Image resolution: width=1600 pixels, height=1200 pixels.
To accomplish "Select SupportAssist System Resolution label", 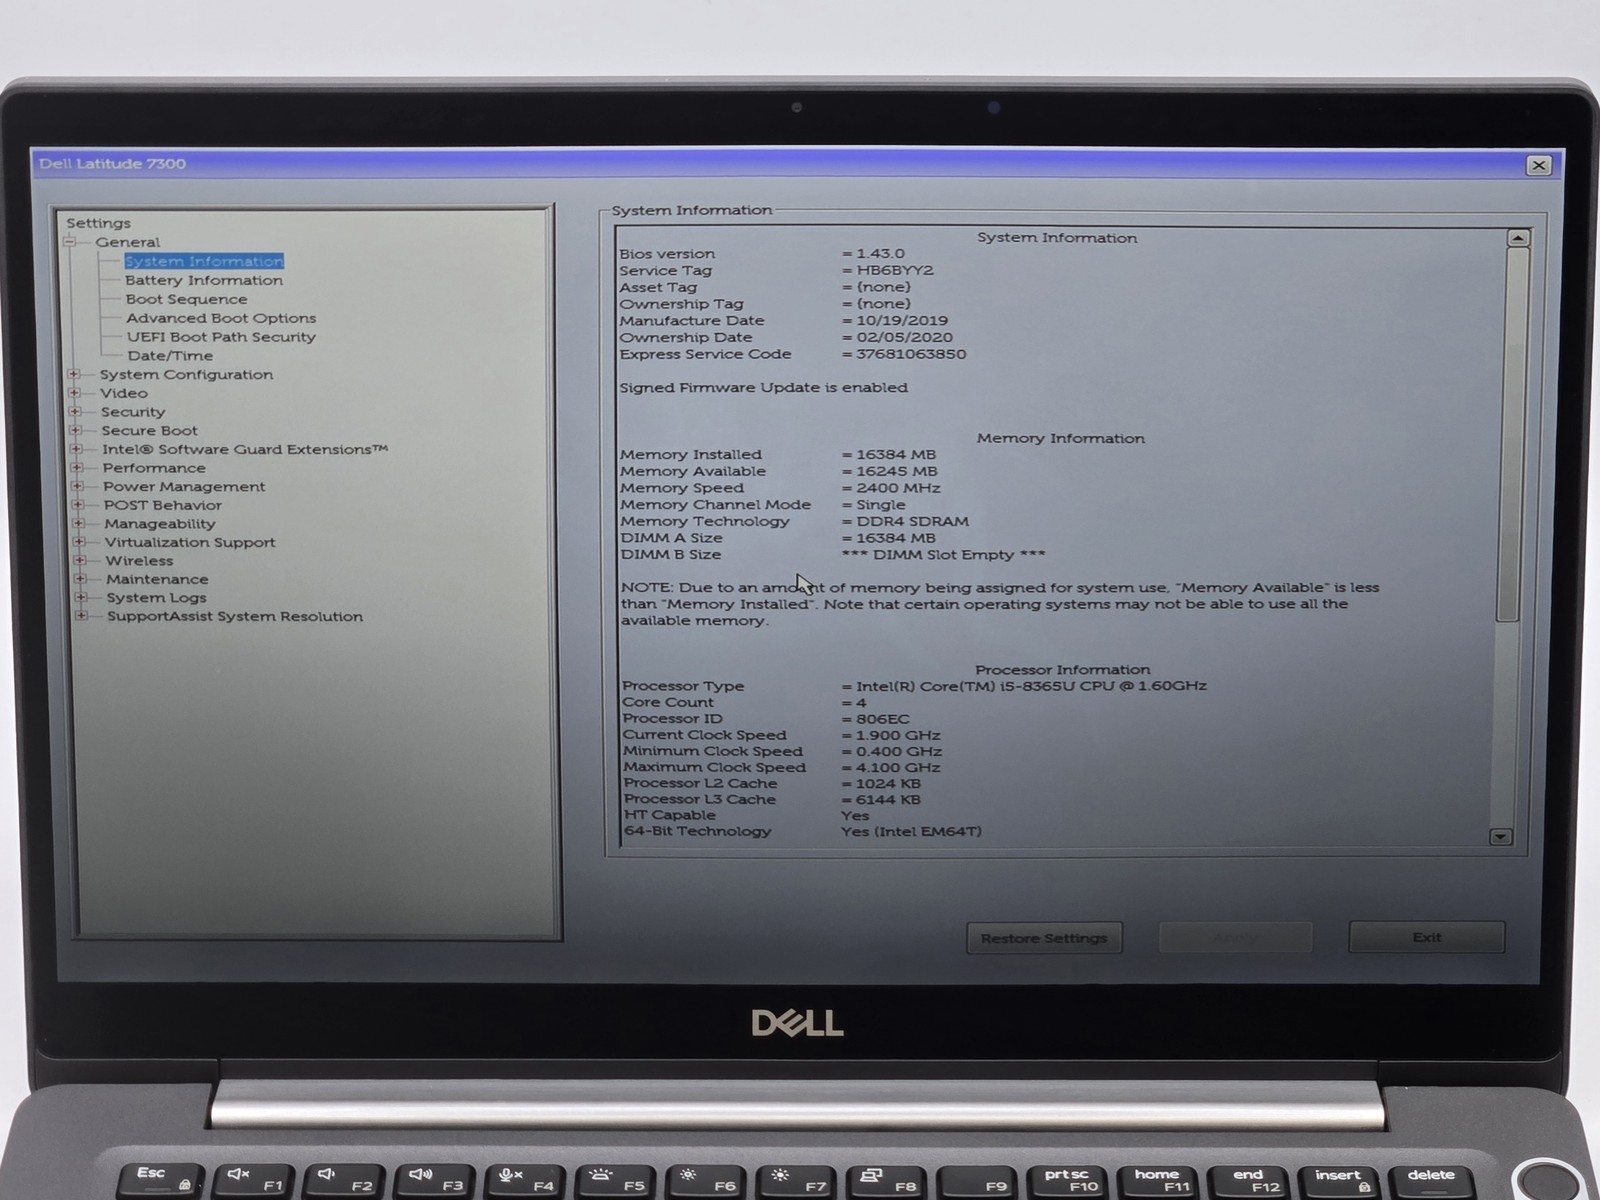I will coord(235,616).
